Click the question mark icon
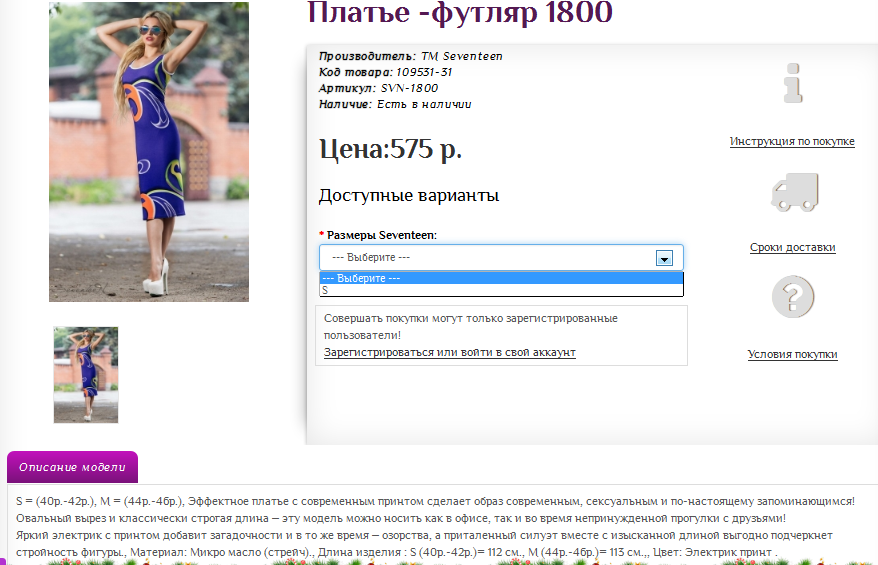The height and width of the screenshot is (565, 878). [793, 297]
